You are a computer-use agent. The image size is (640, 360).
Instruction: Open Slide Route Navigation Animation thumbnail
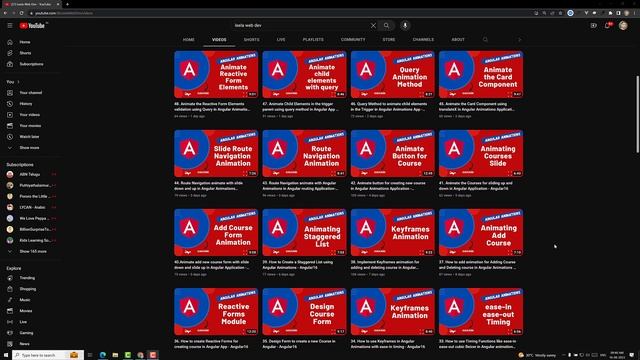point(216,153)
